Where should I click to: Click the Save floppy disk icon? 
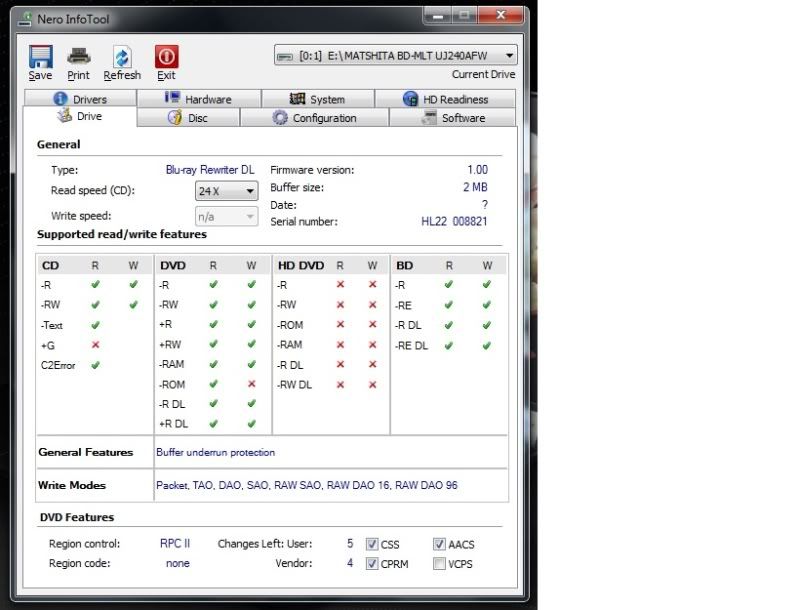pos(40,57)
